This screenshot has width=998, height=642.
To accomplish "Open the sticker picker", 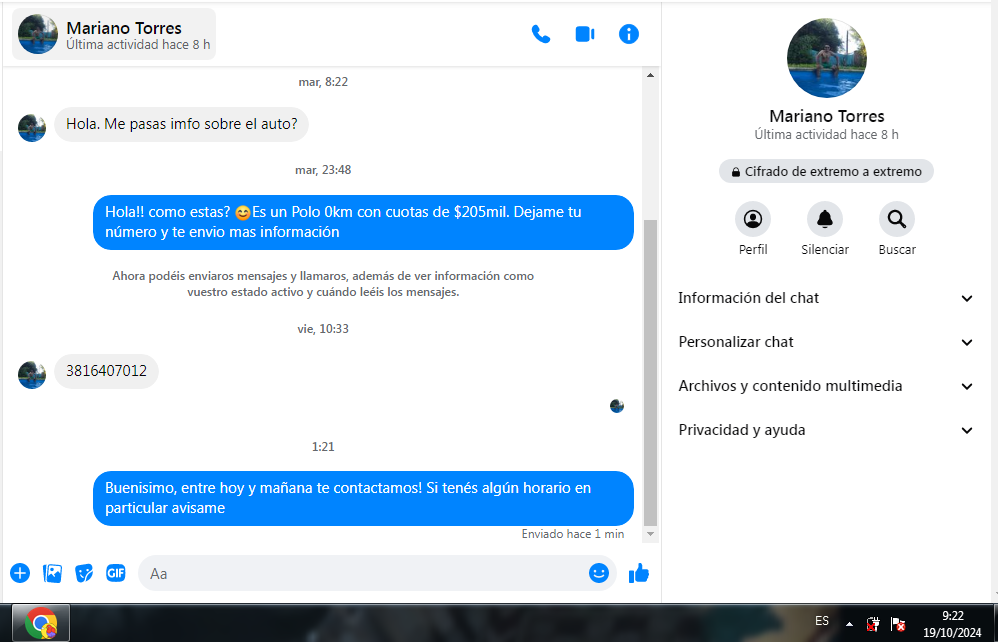I will (x=84, y=573).
